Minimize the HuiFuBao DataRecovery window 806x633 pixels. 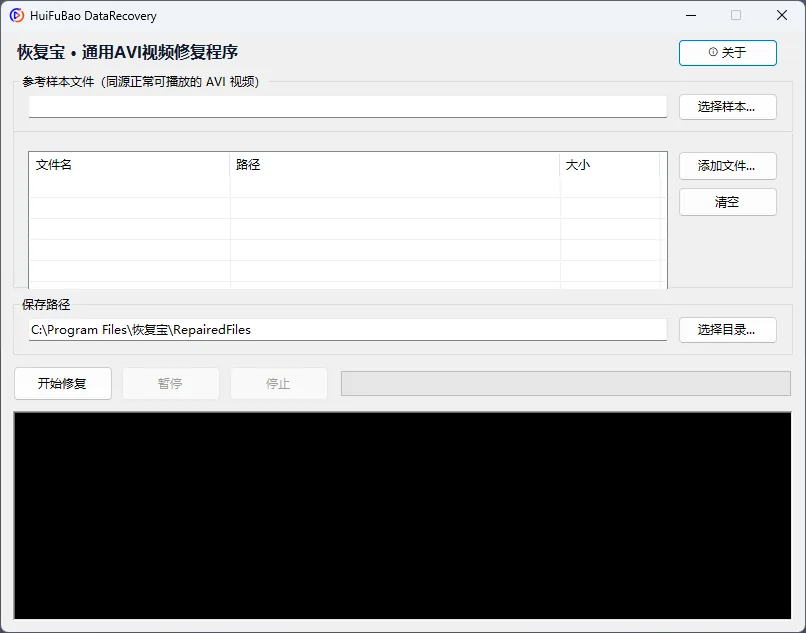point(691,15)
